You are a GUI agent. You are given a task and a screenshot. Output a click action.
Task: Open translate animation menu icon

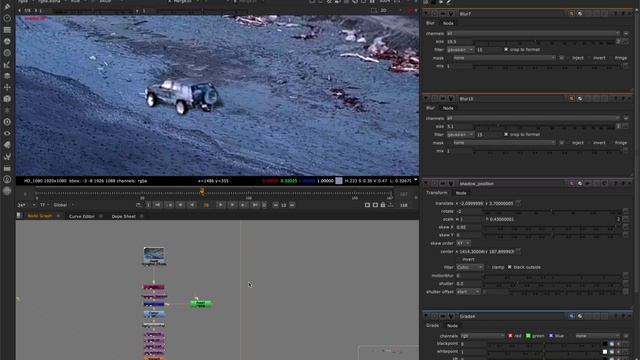click(518, 203)
